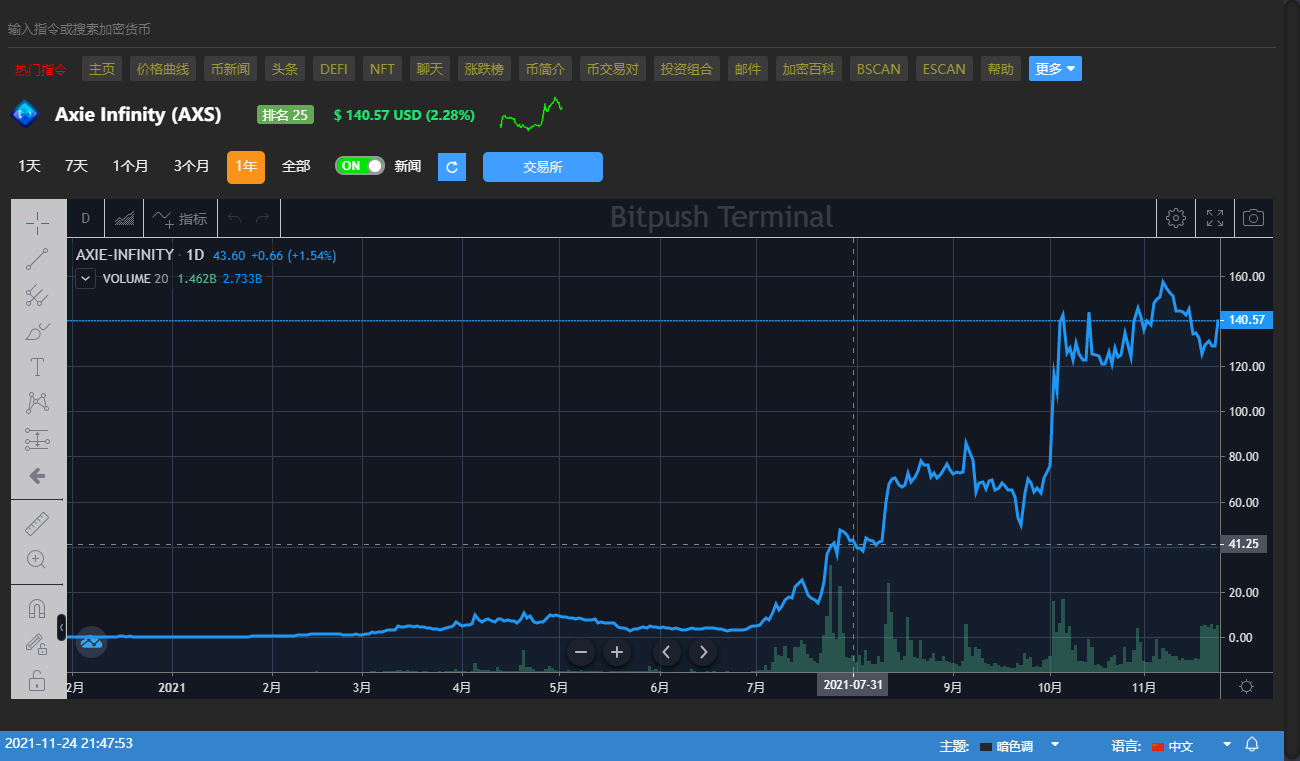The image size is (1300, 761).
Task: Toggle stay in drawing mode pencil-lock icon
Action: click(x=37, y=644)
